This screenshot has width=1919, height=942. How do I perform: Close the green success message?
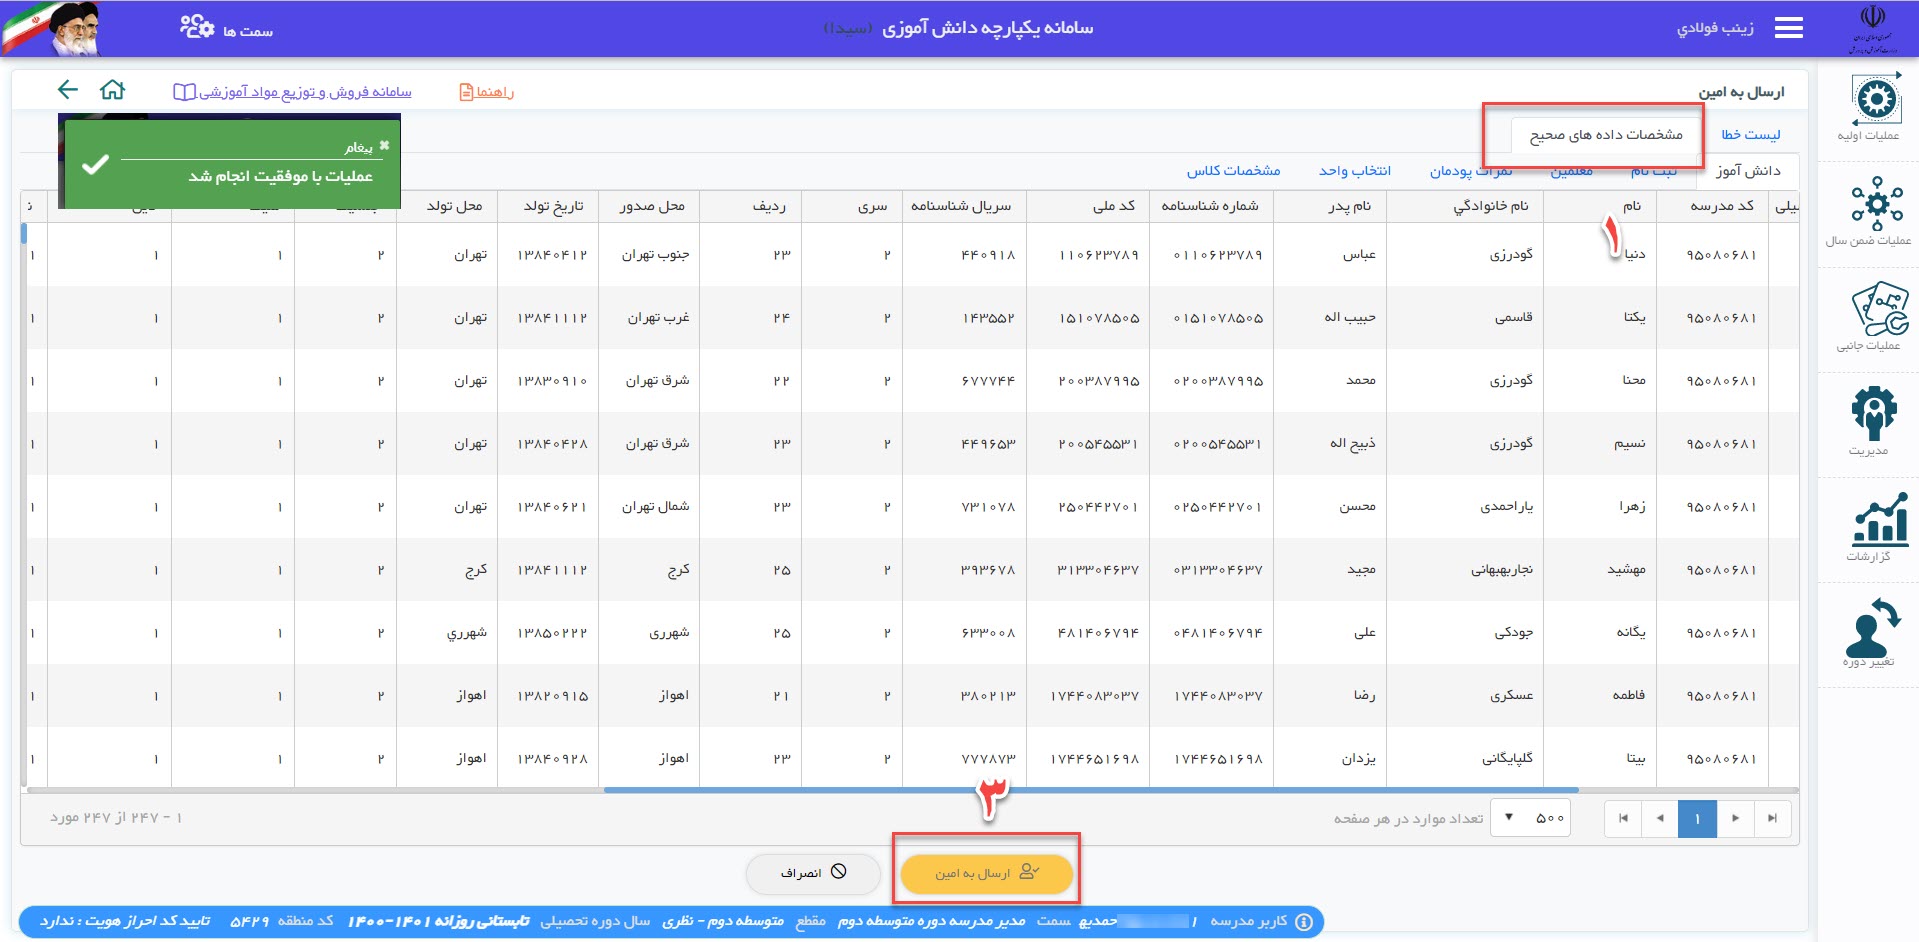coord(384,145)
